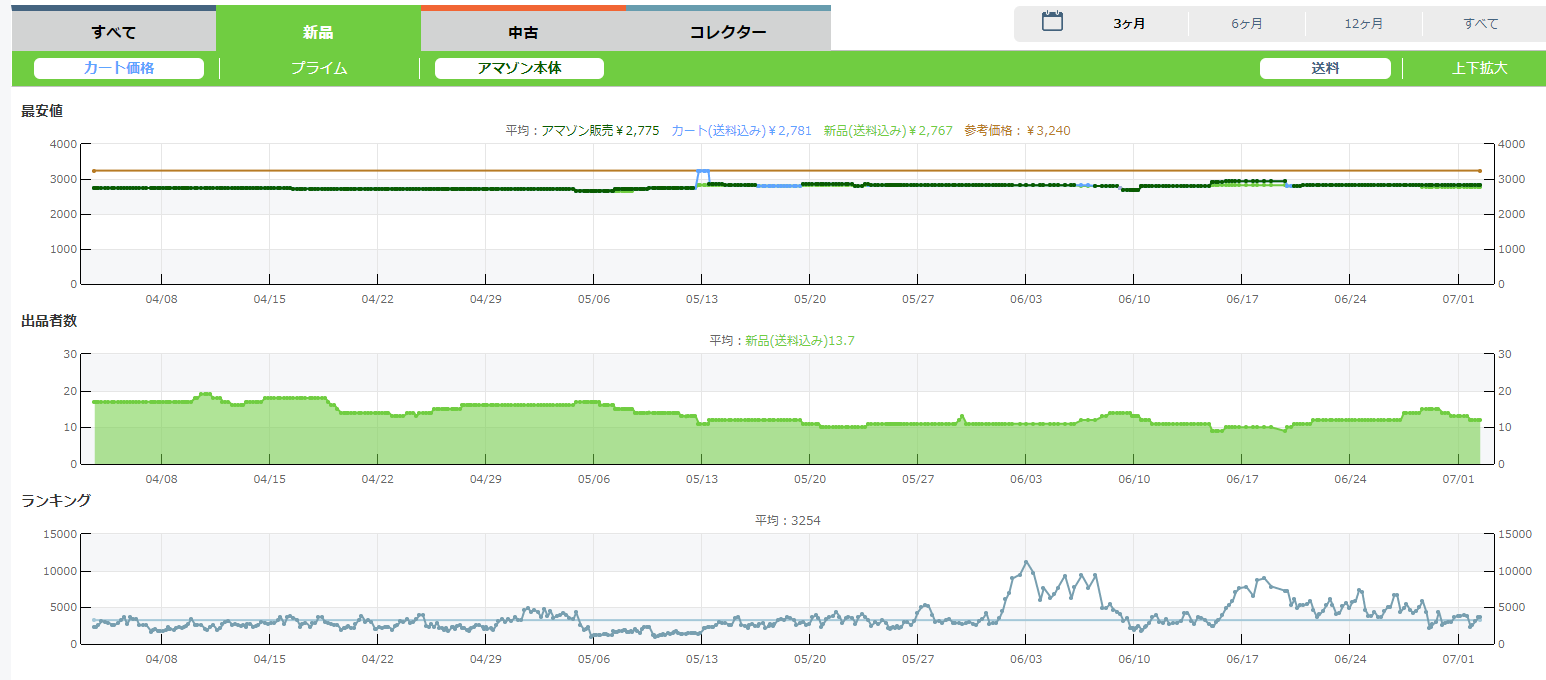Screen dimensions: 1546x680
Task: Open the 中古 tab
Action: 523,32
